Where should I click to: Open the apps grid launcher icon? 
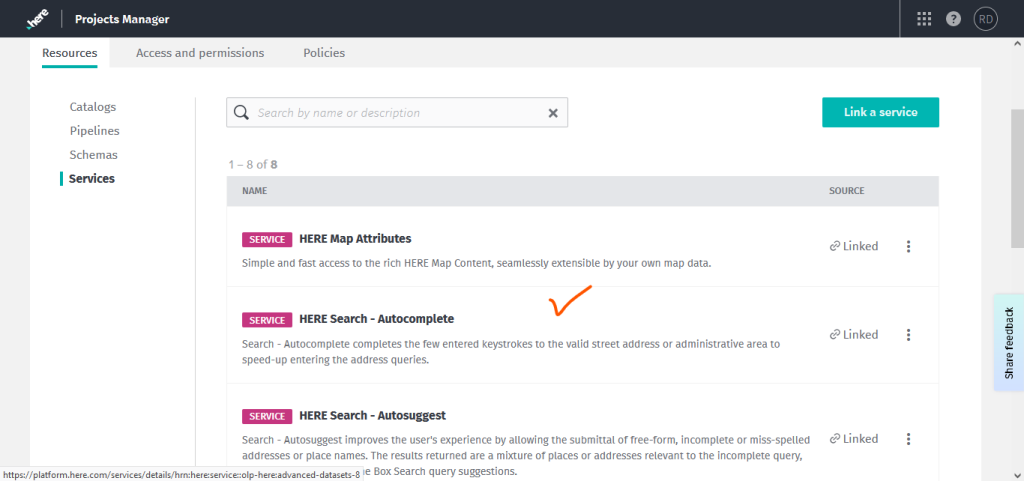(x=924, y=19)
